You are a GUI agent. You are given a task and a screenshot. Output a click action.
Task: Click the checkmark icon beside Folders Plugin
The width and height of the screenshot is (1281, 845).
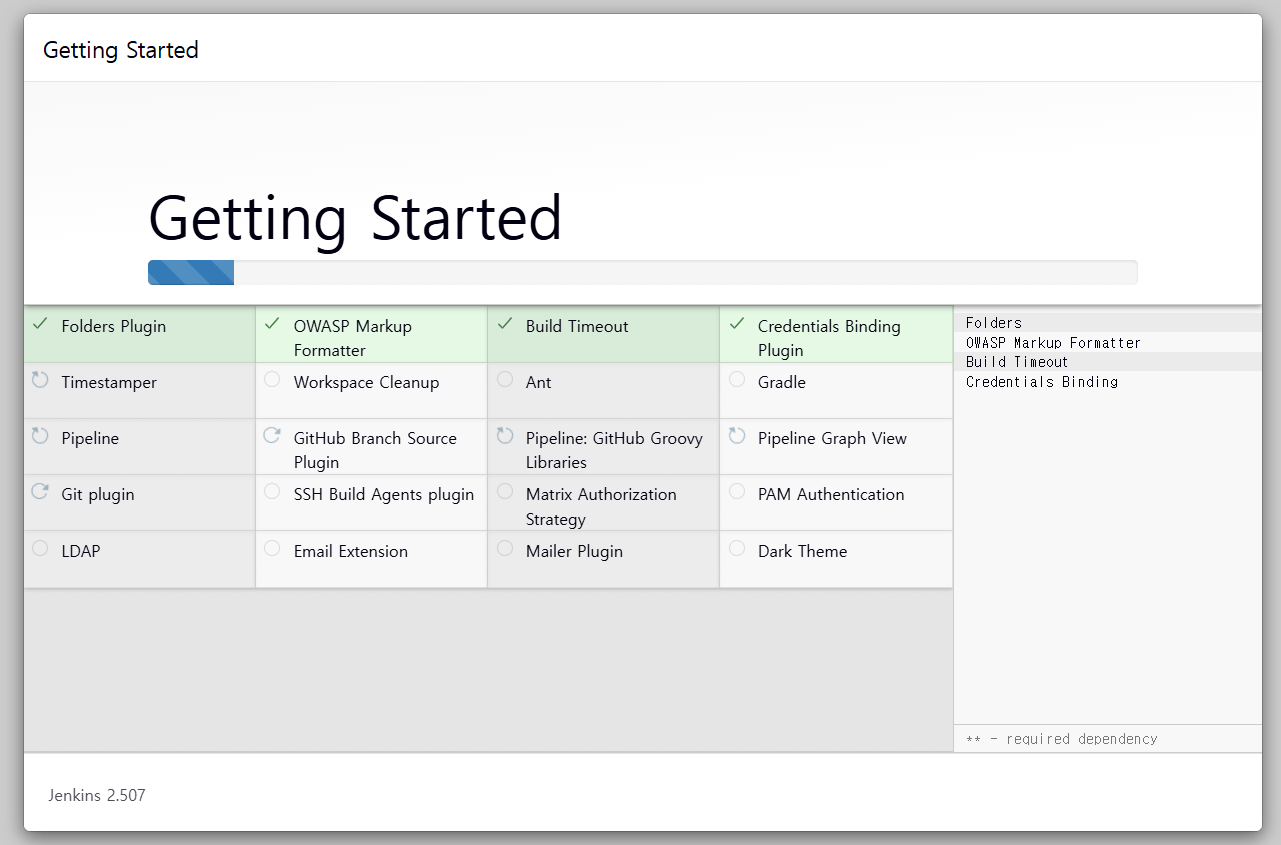click(40, 324)
